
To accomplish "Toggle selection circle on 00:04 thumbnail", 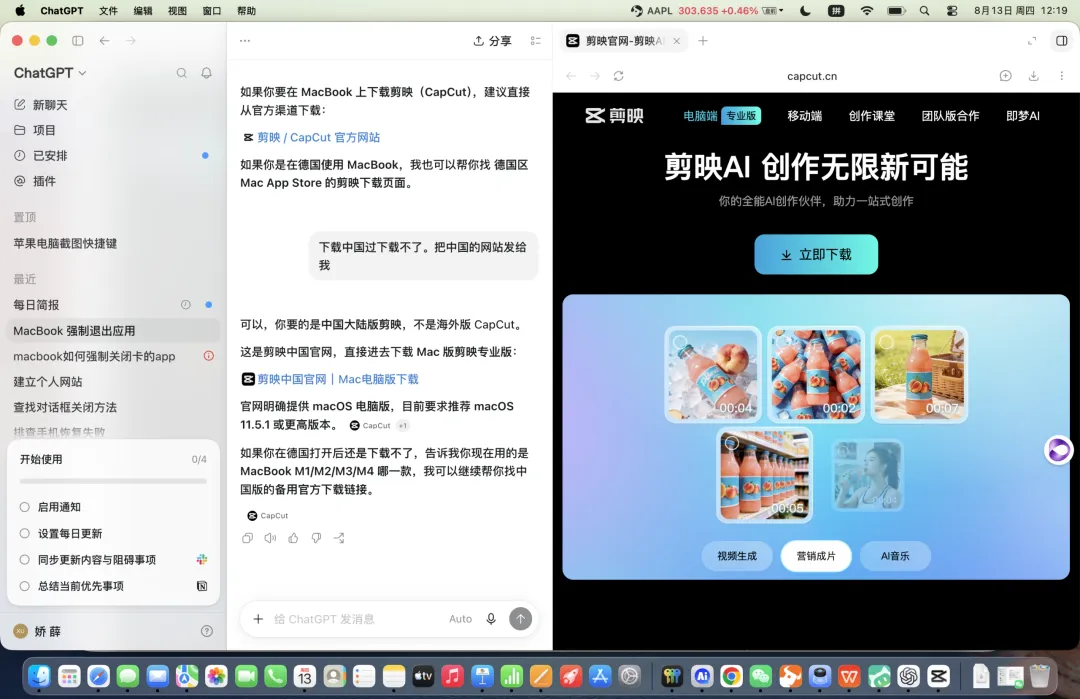I will coord(680,342).
